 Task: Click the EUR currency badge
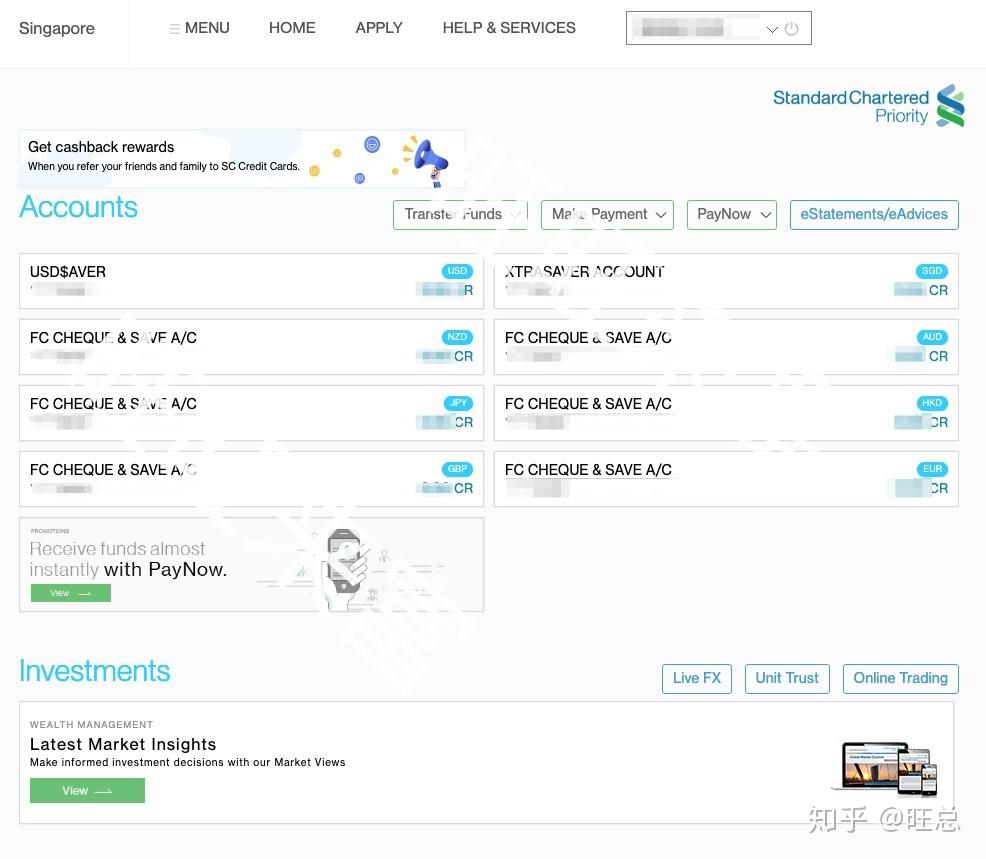[932, 469]
